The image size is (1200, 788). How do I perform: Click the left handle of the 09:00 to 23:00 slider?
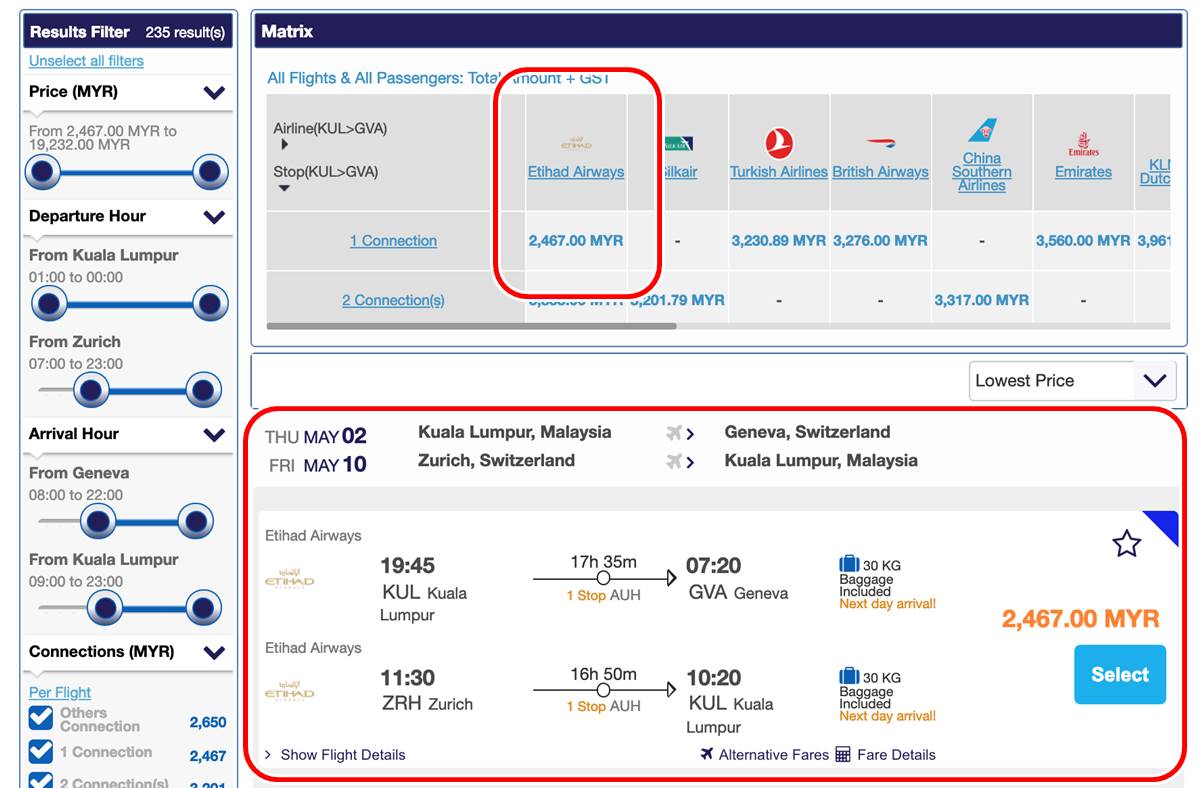click(105, 608)
